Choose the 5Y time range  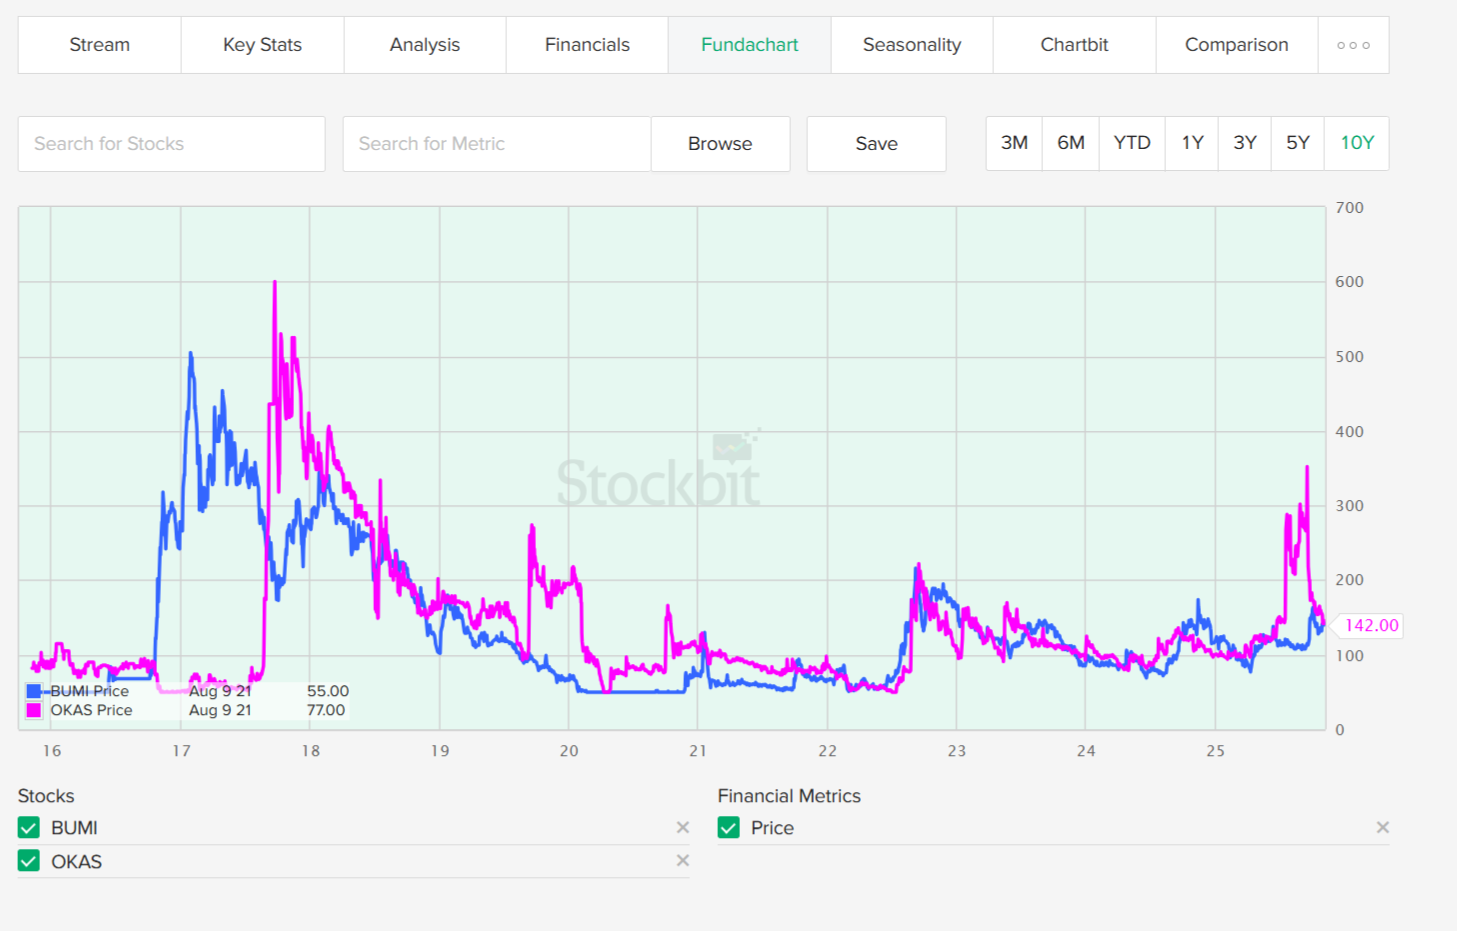pyautogui.click(x=1297, y=143)
